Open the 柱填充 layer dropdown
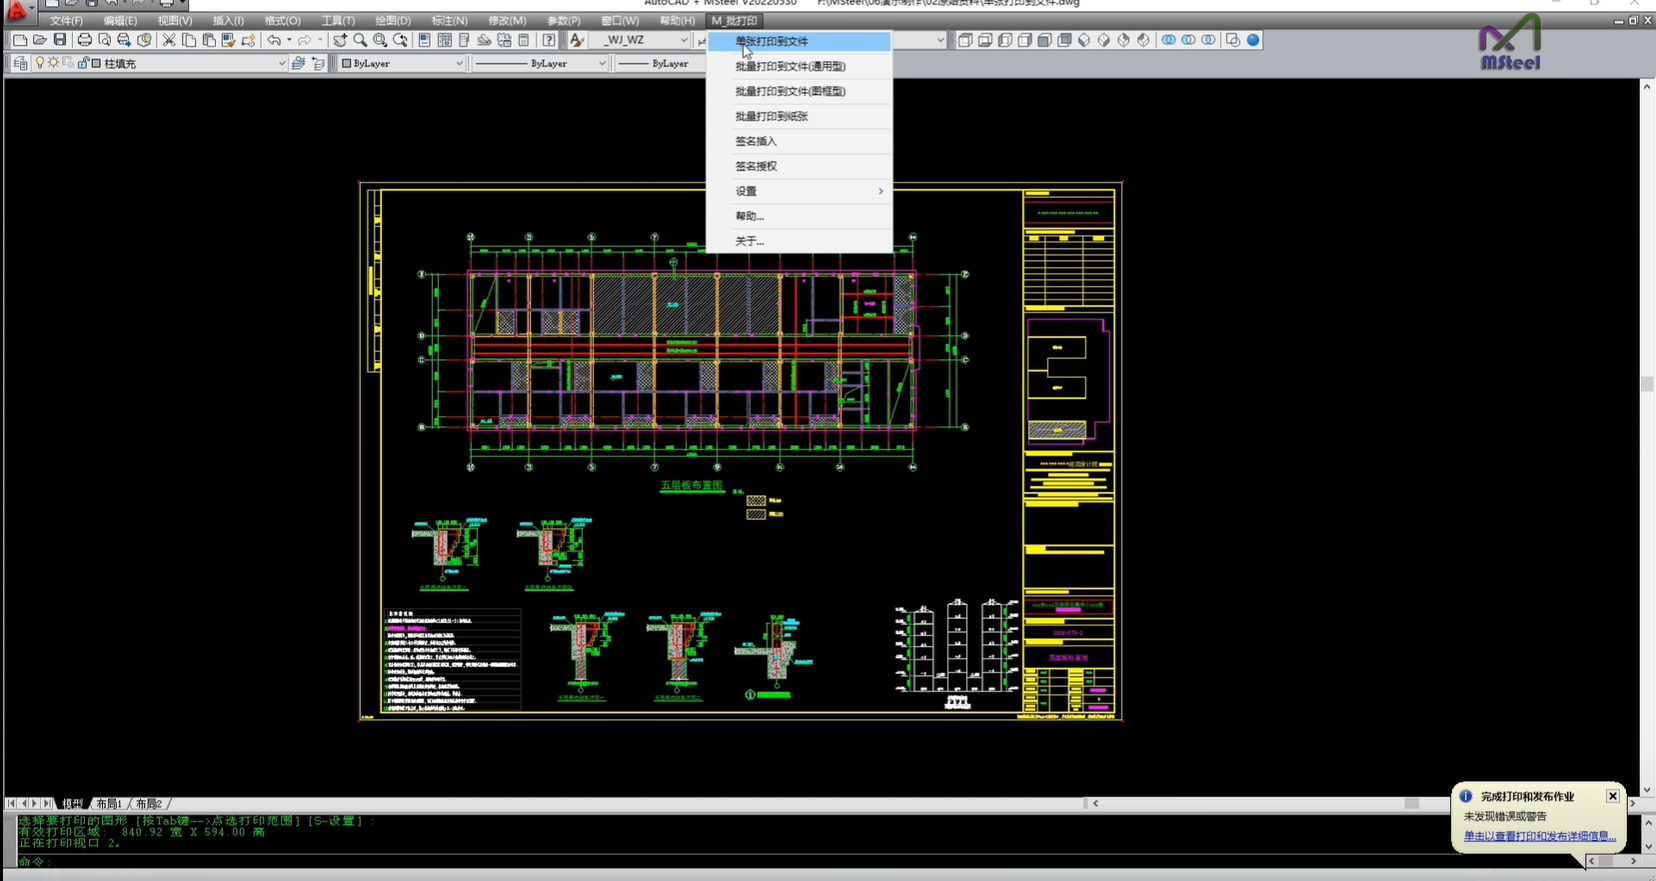 281,63
